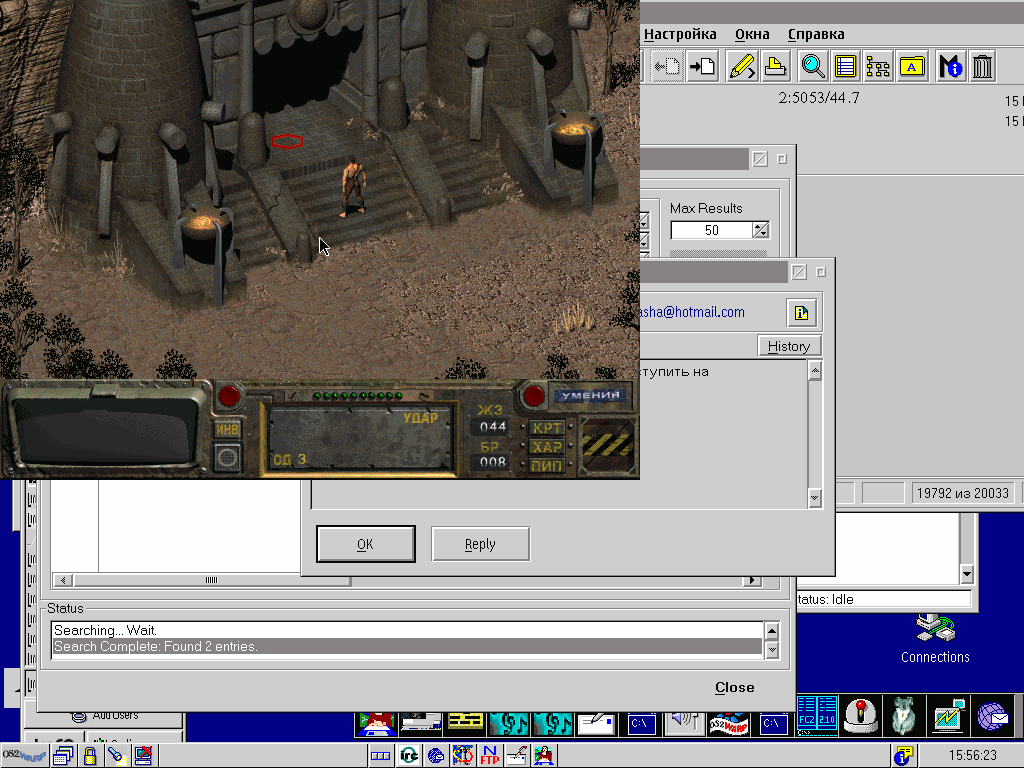This screenshot has width=1024, height=768.
Task: Open the Connections desktop icon
Action: [x=935, y=638]
